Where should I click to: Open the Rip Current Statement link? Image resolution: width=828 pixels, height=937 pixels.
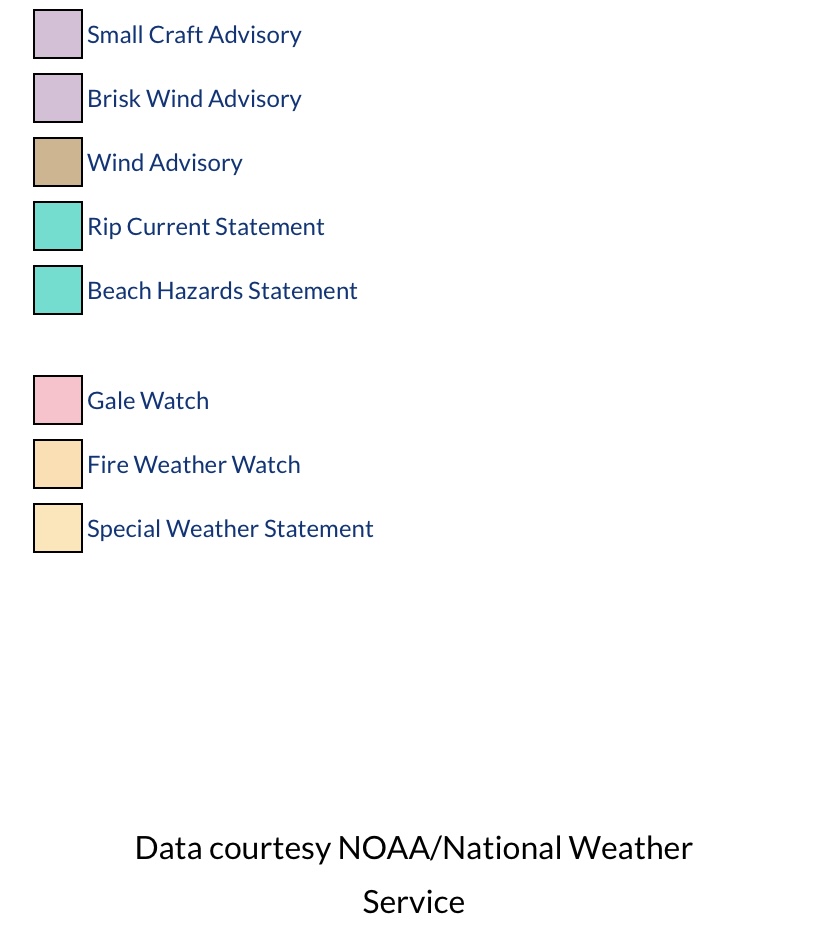click(206, 226)
